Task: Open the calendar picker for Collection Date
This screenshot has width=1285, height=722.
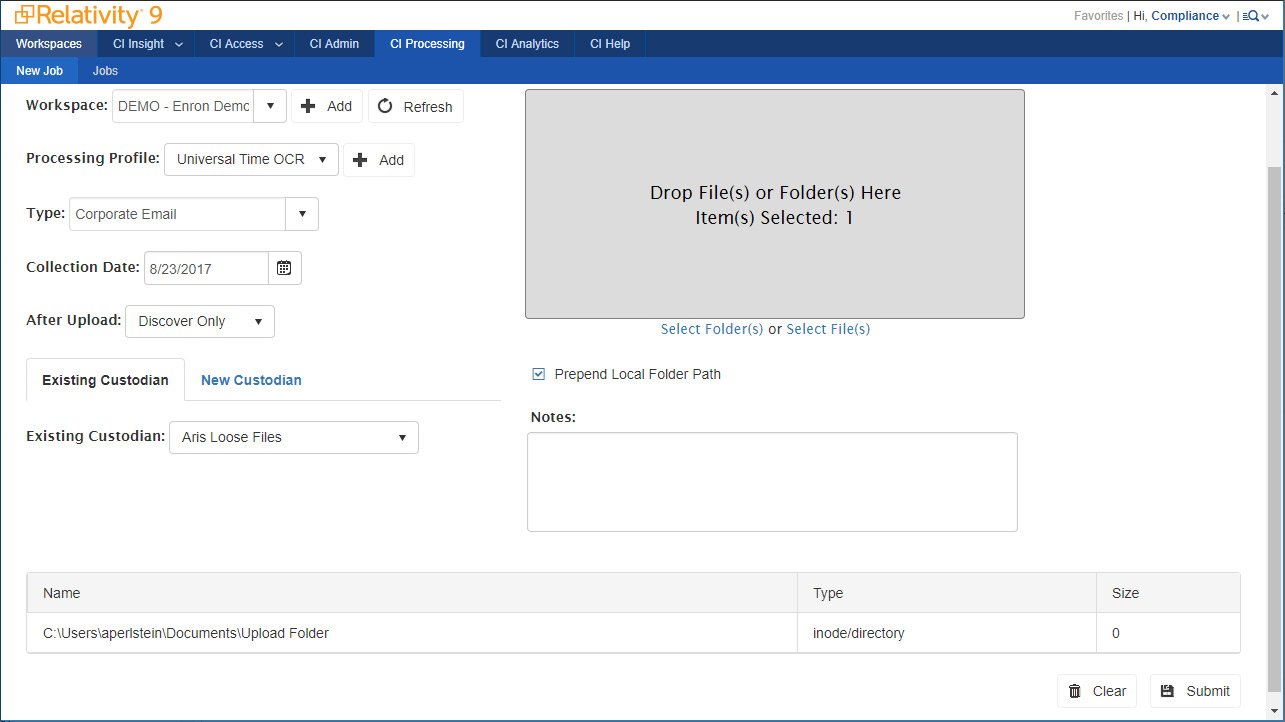Action: point(284,268)
